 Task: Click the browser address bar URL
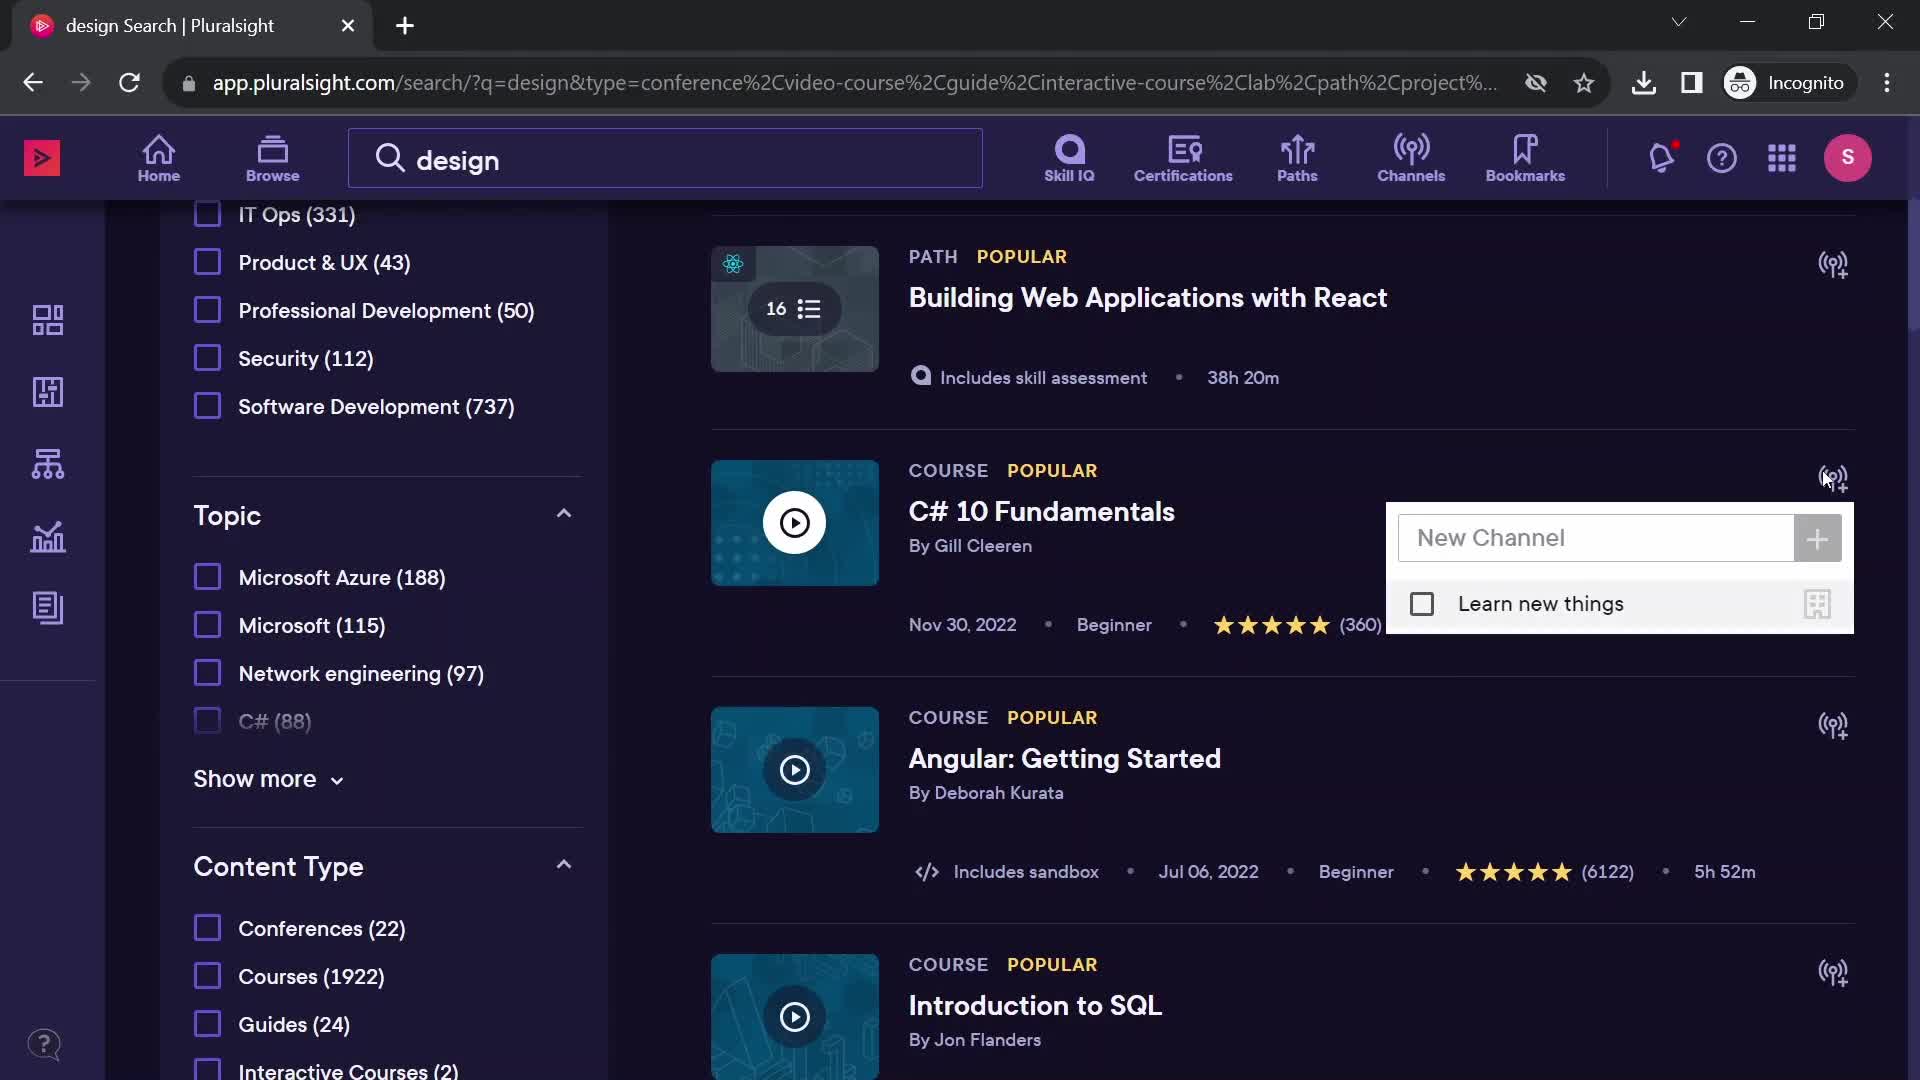[854, 83]
